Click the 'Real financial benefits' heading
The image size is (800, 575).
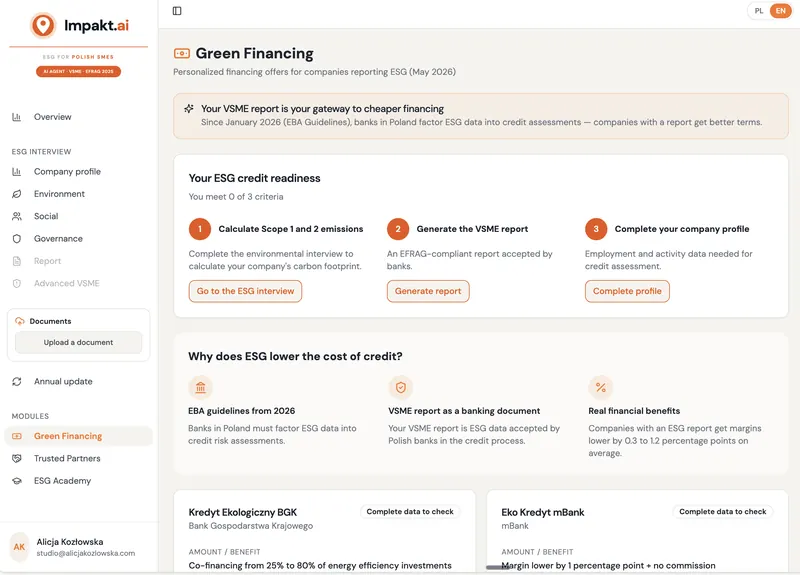[634, 411]
